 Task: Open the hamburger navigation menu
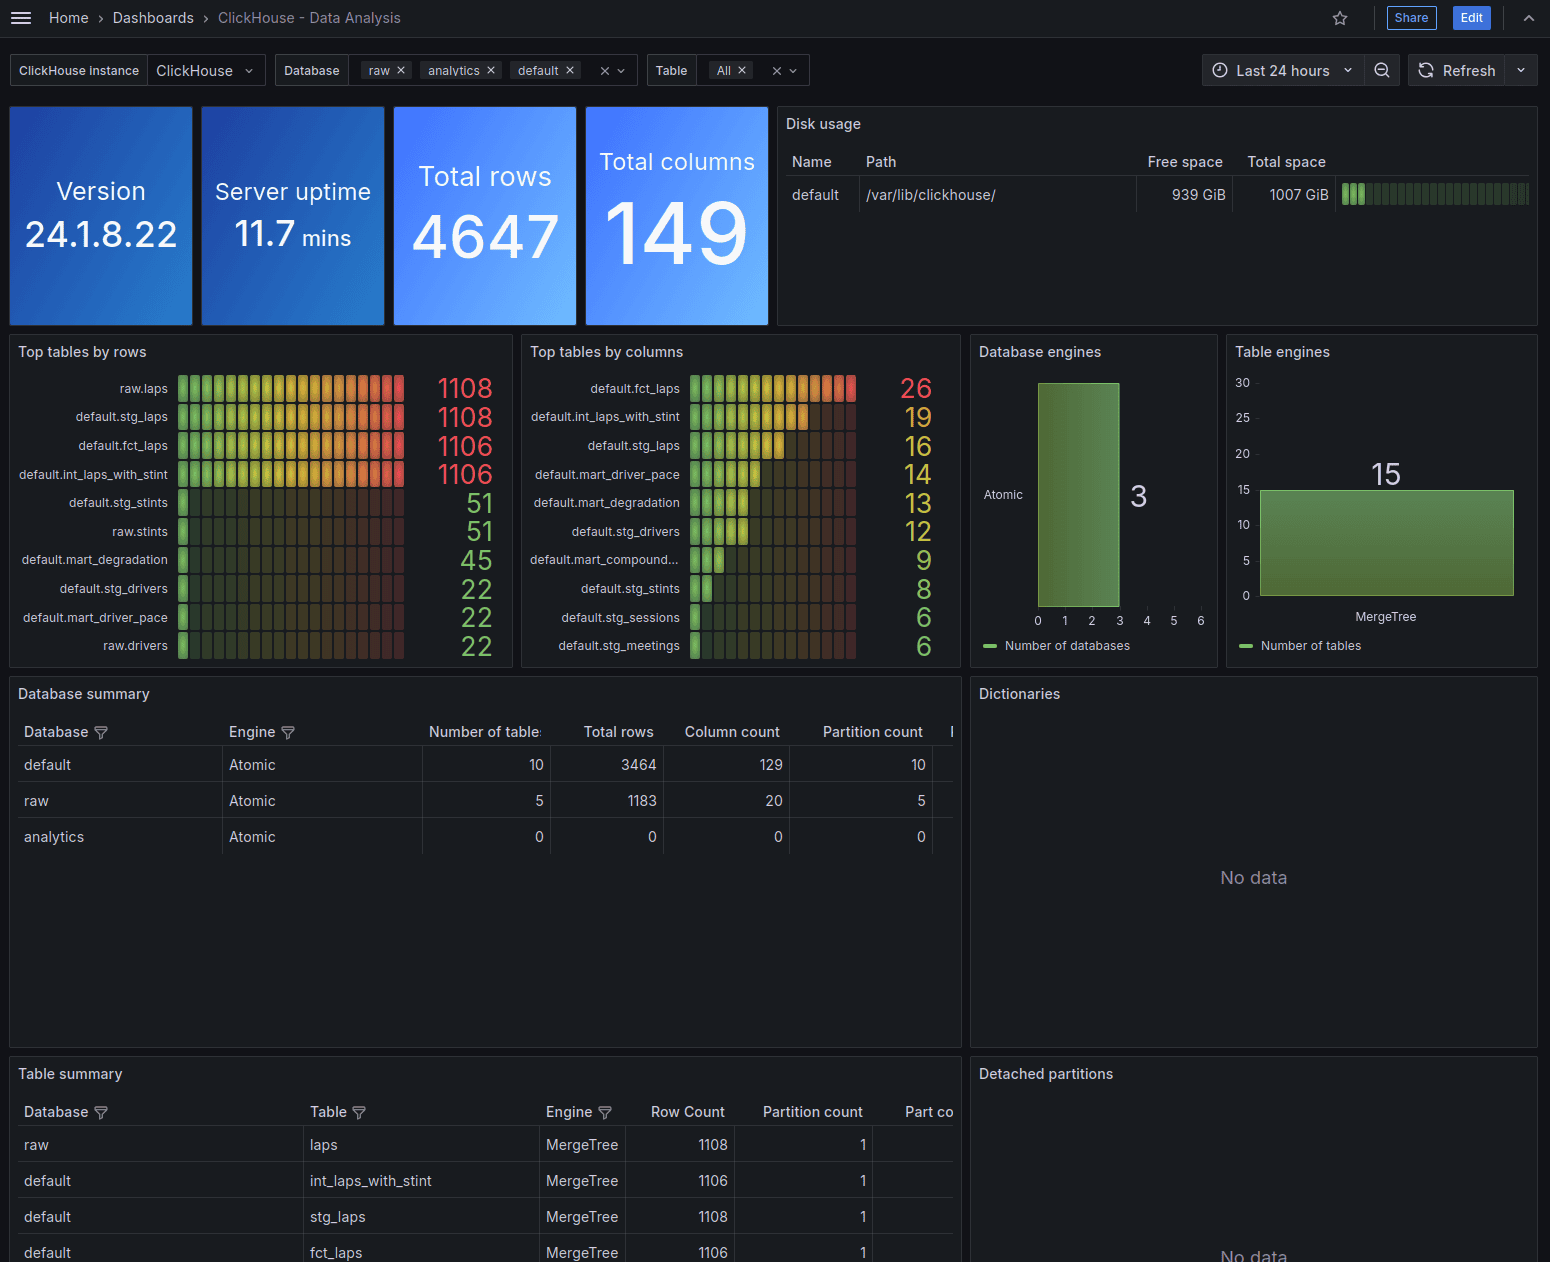(x=21, y=18)
